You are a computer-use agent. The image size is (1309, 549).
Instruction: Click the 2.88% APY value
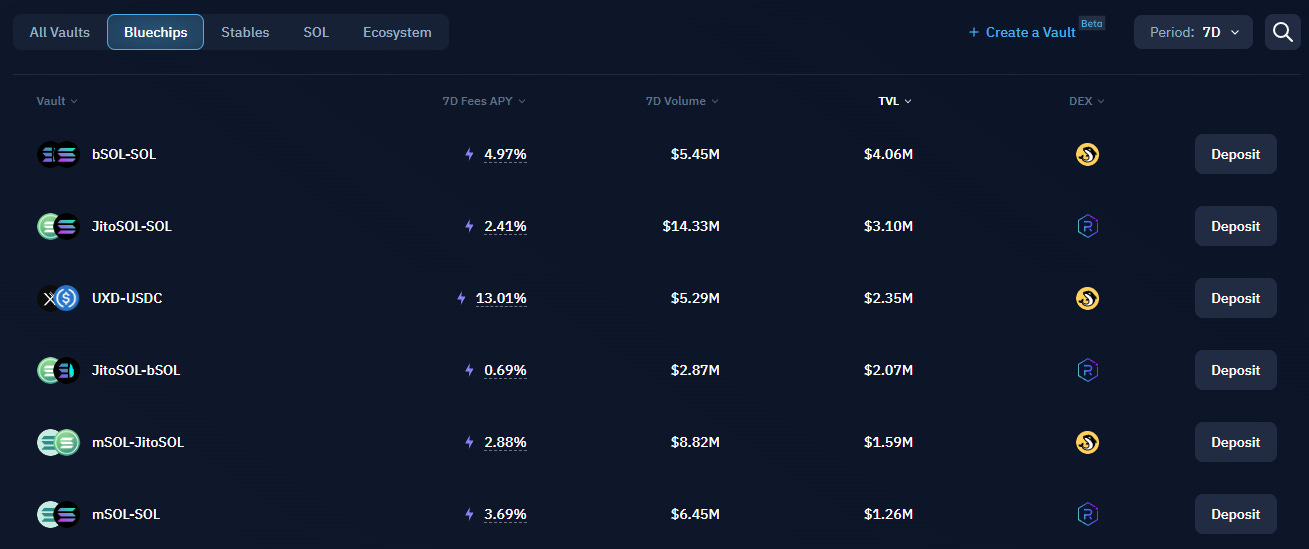[505, 443]
